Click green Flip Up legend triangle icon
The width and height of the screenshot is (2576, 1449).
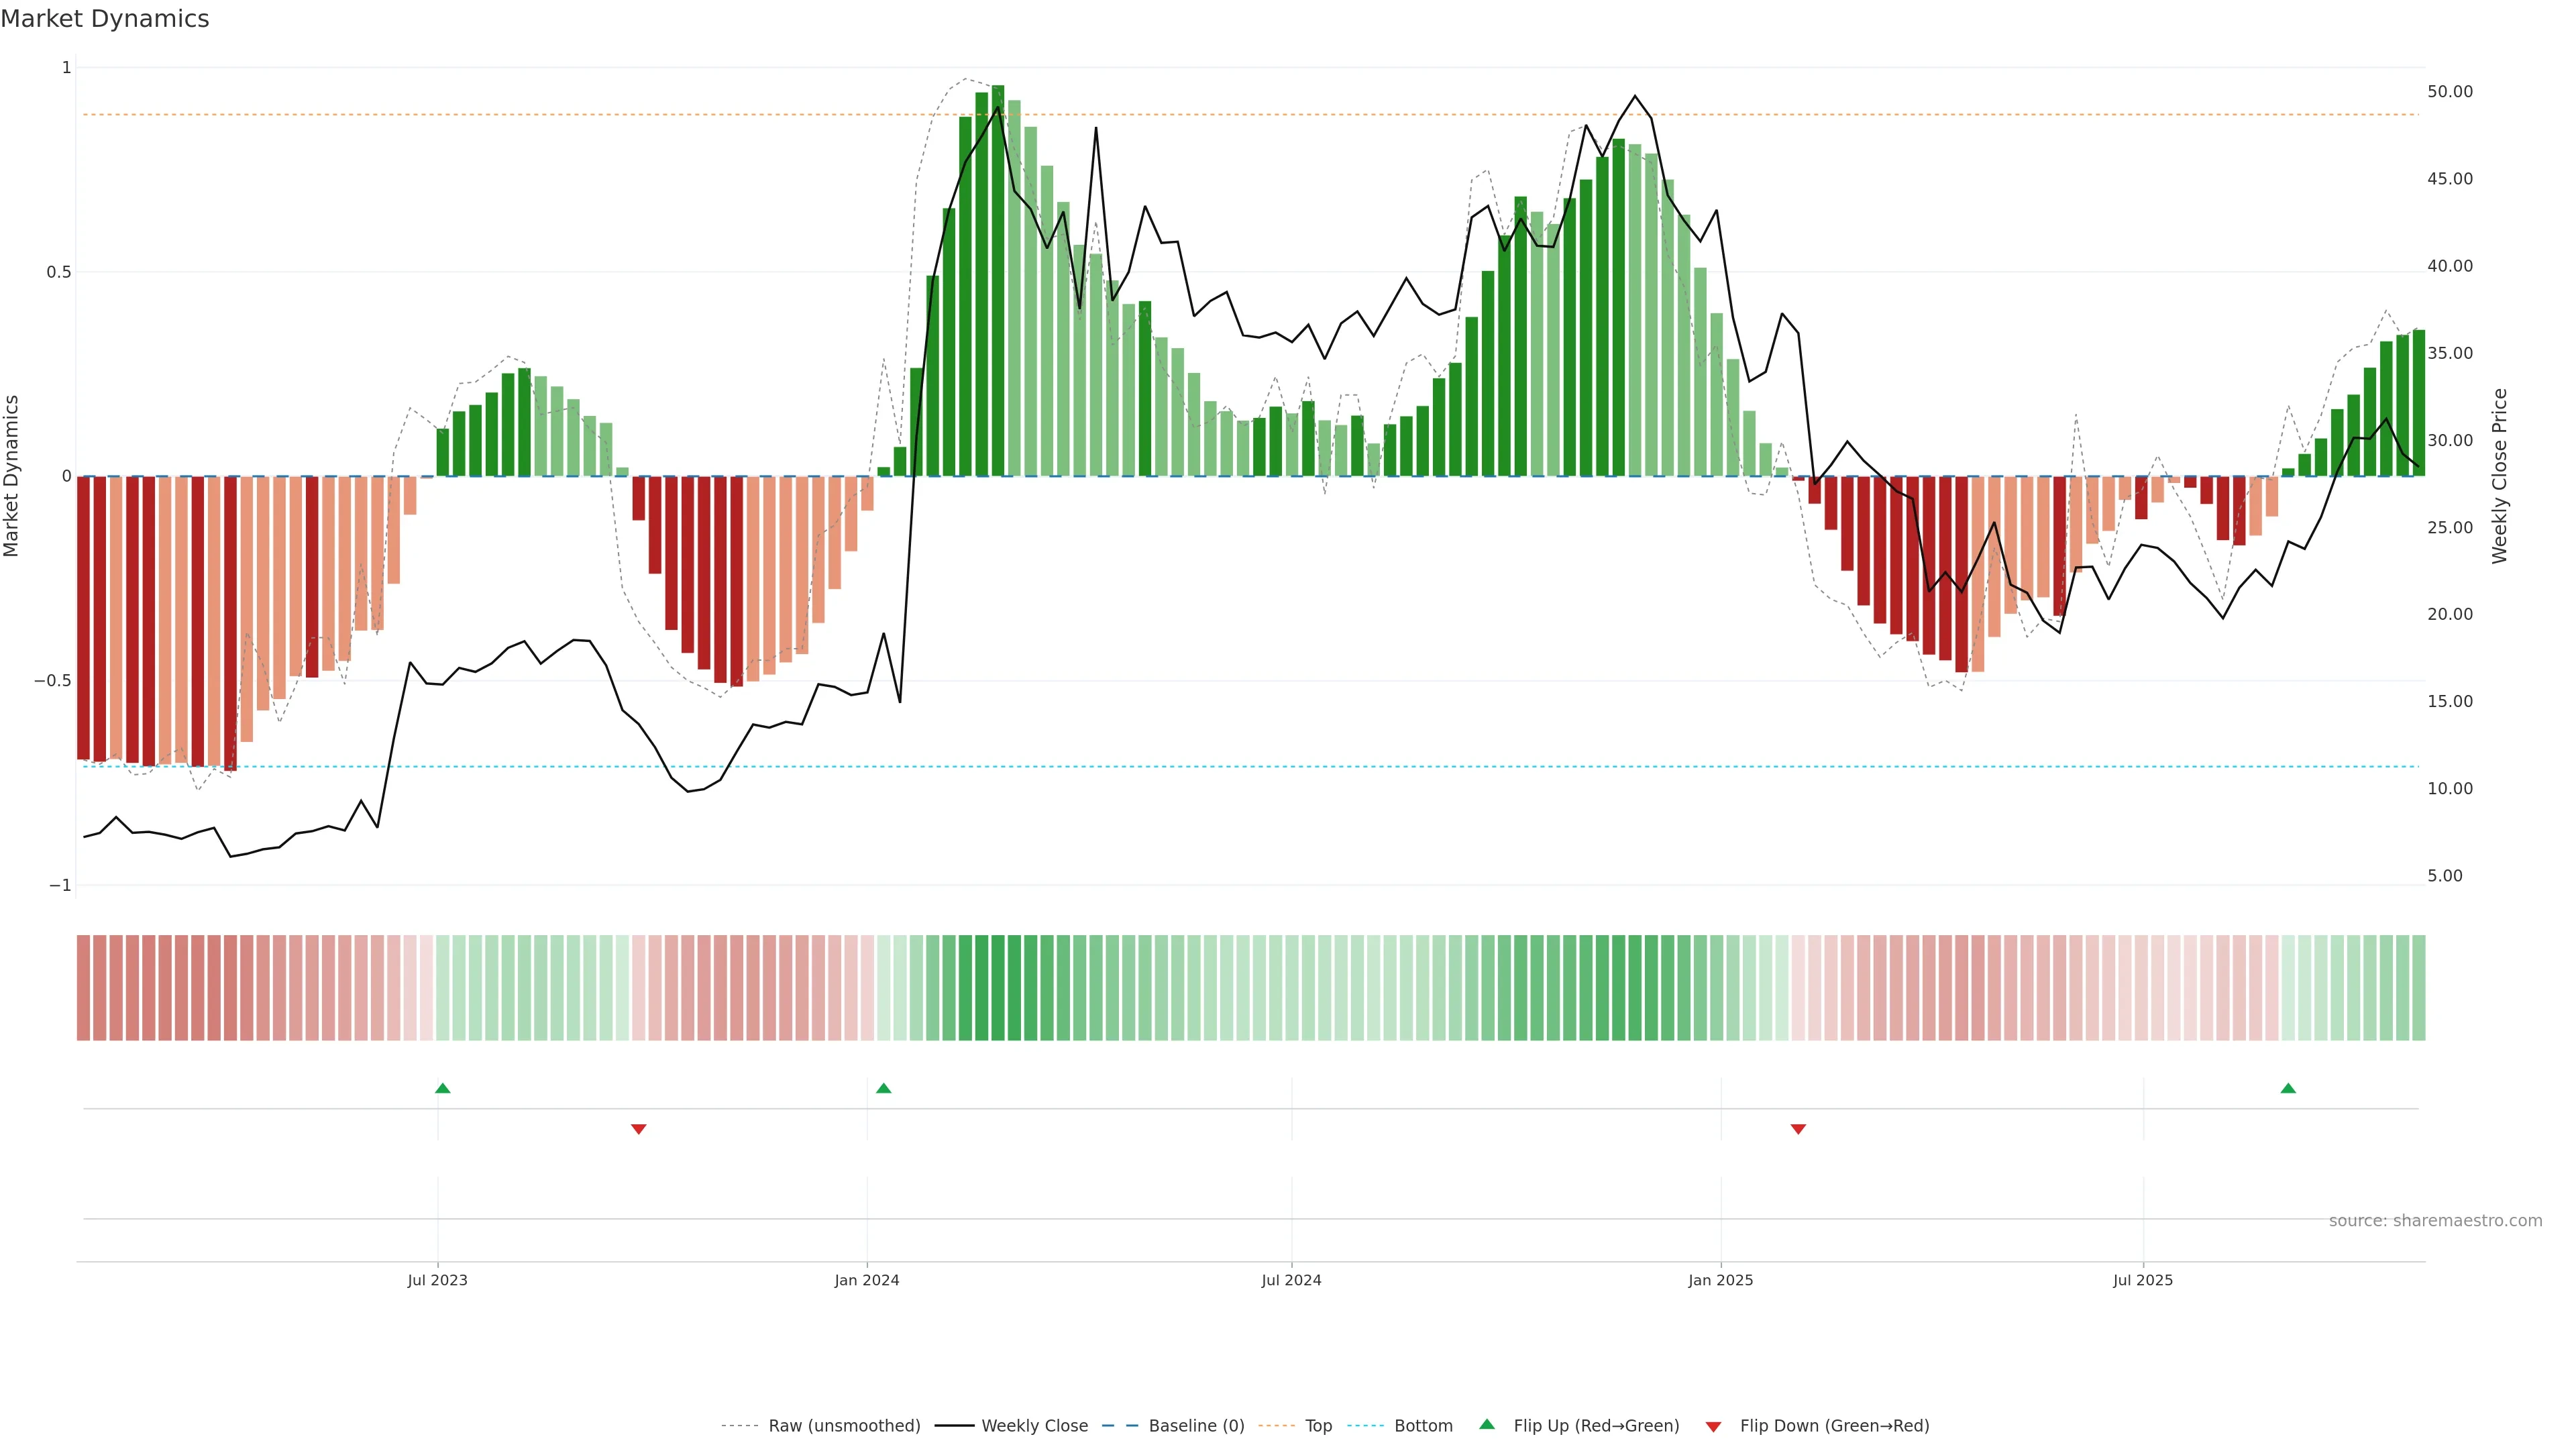click(1487, 1425)
